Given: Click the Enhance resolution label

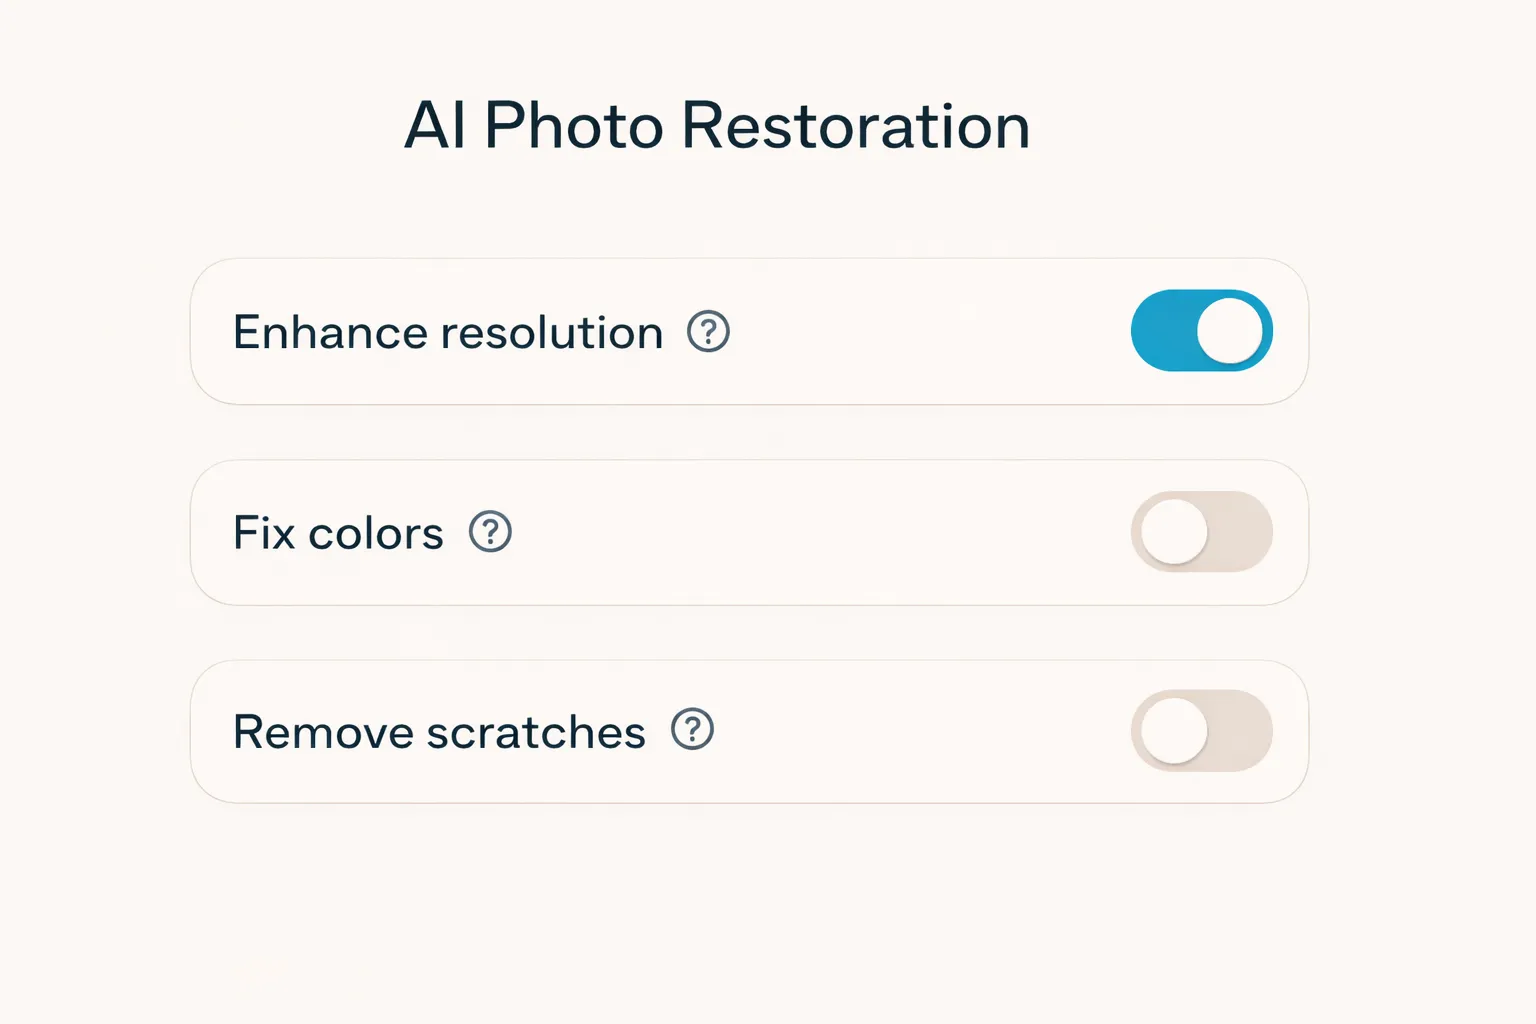Looking at the screenshot, I should [x=447, y=331].
